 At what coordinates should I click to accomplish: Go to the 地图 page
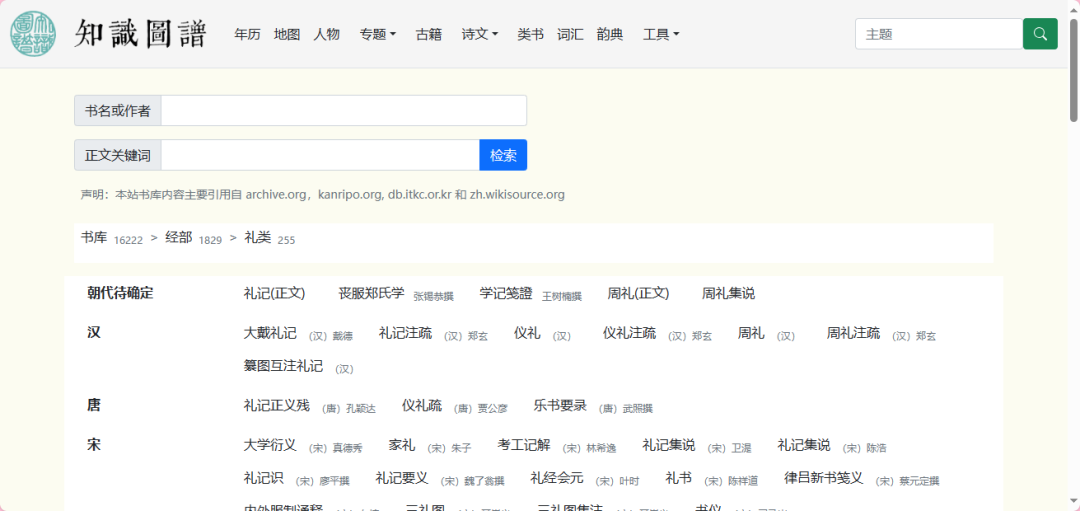(287, 34)
